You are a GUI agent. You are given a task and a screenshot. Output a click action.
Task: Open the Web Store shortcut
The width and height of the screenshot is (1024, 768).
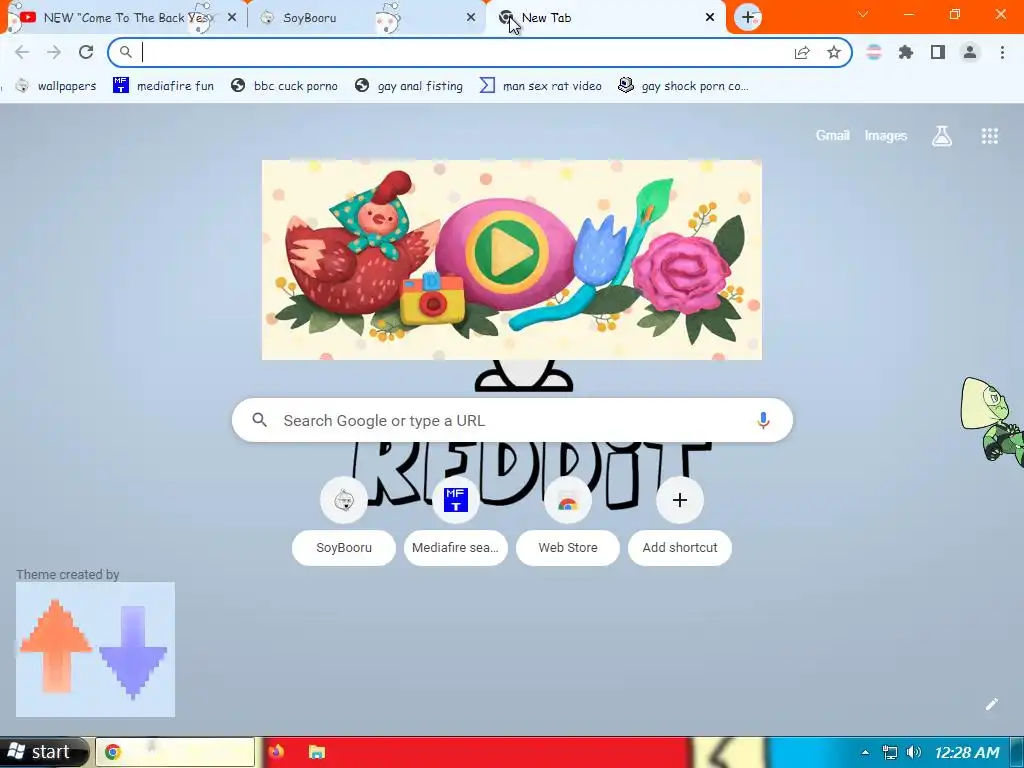tap(568, 522)
